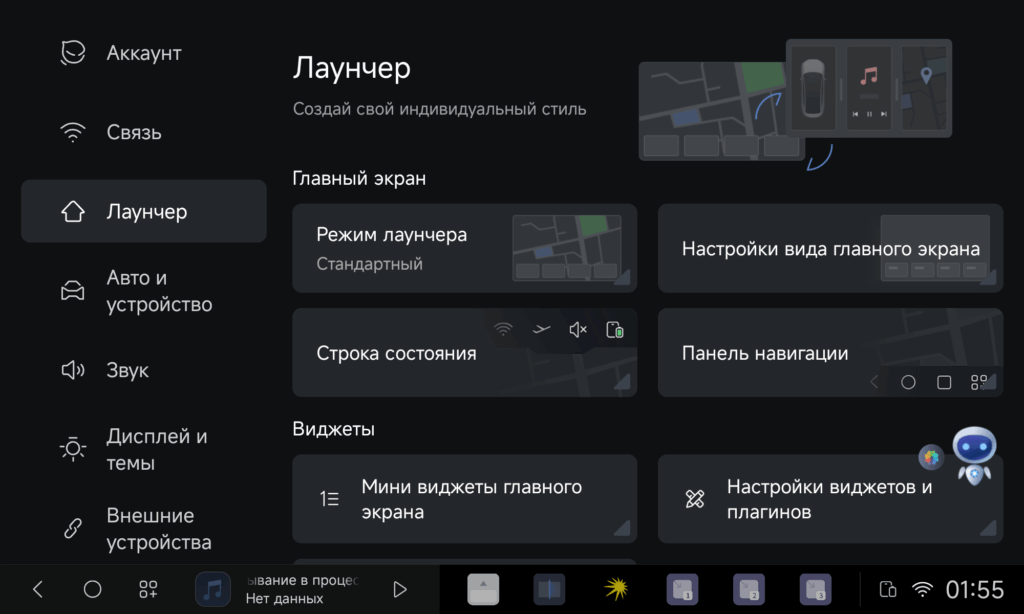Click the account face icon
The height and width of the screenshot is (614, 1024).
click(x=72, y=53)
